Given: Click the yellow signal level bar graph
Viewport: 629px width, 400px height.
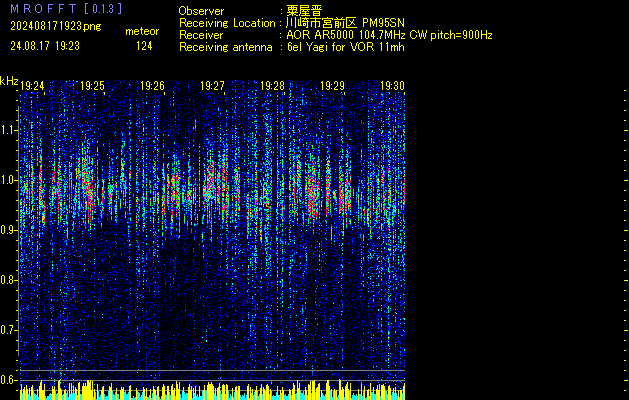Looking at the screenshot, I should 212,391.
